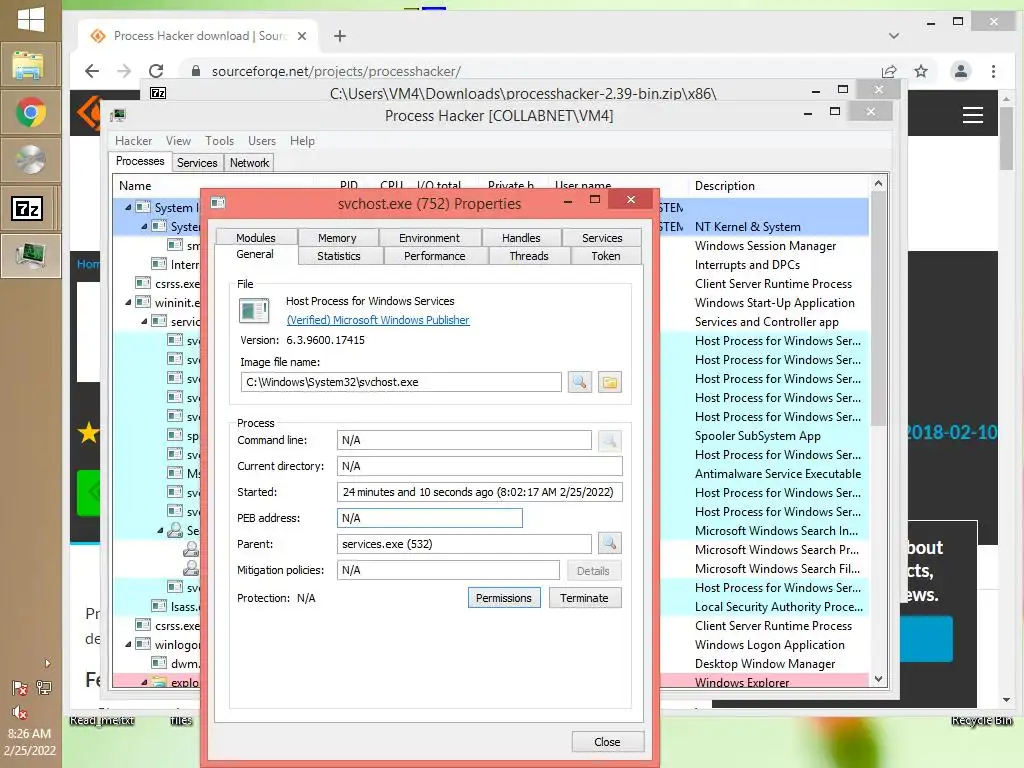Click the share page icon in address bar
This screenshot has height=768, width=1024.
coord(889,71)
